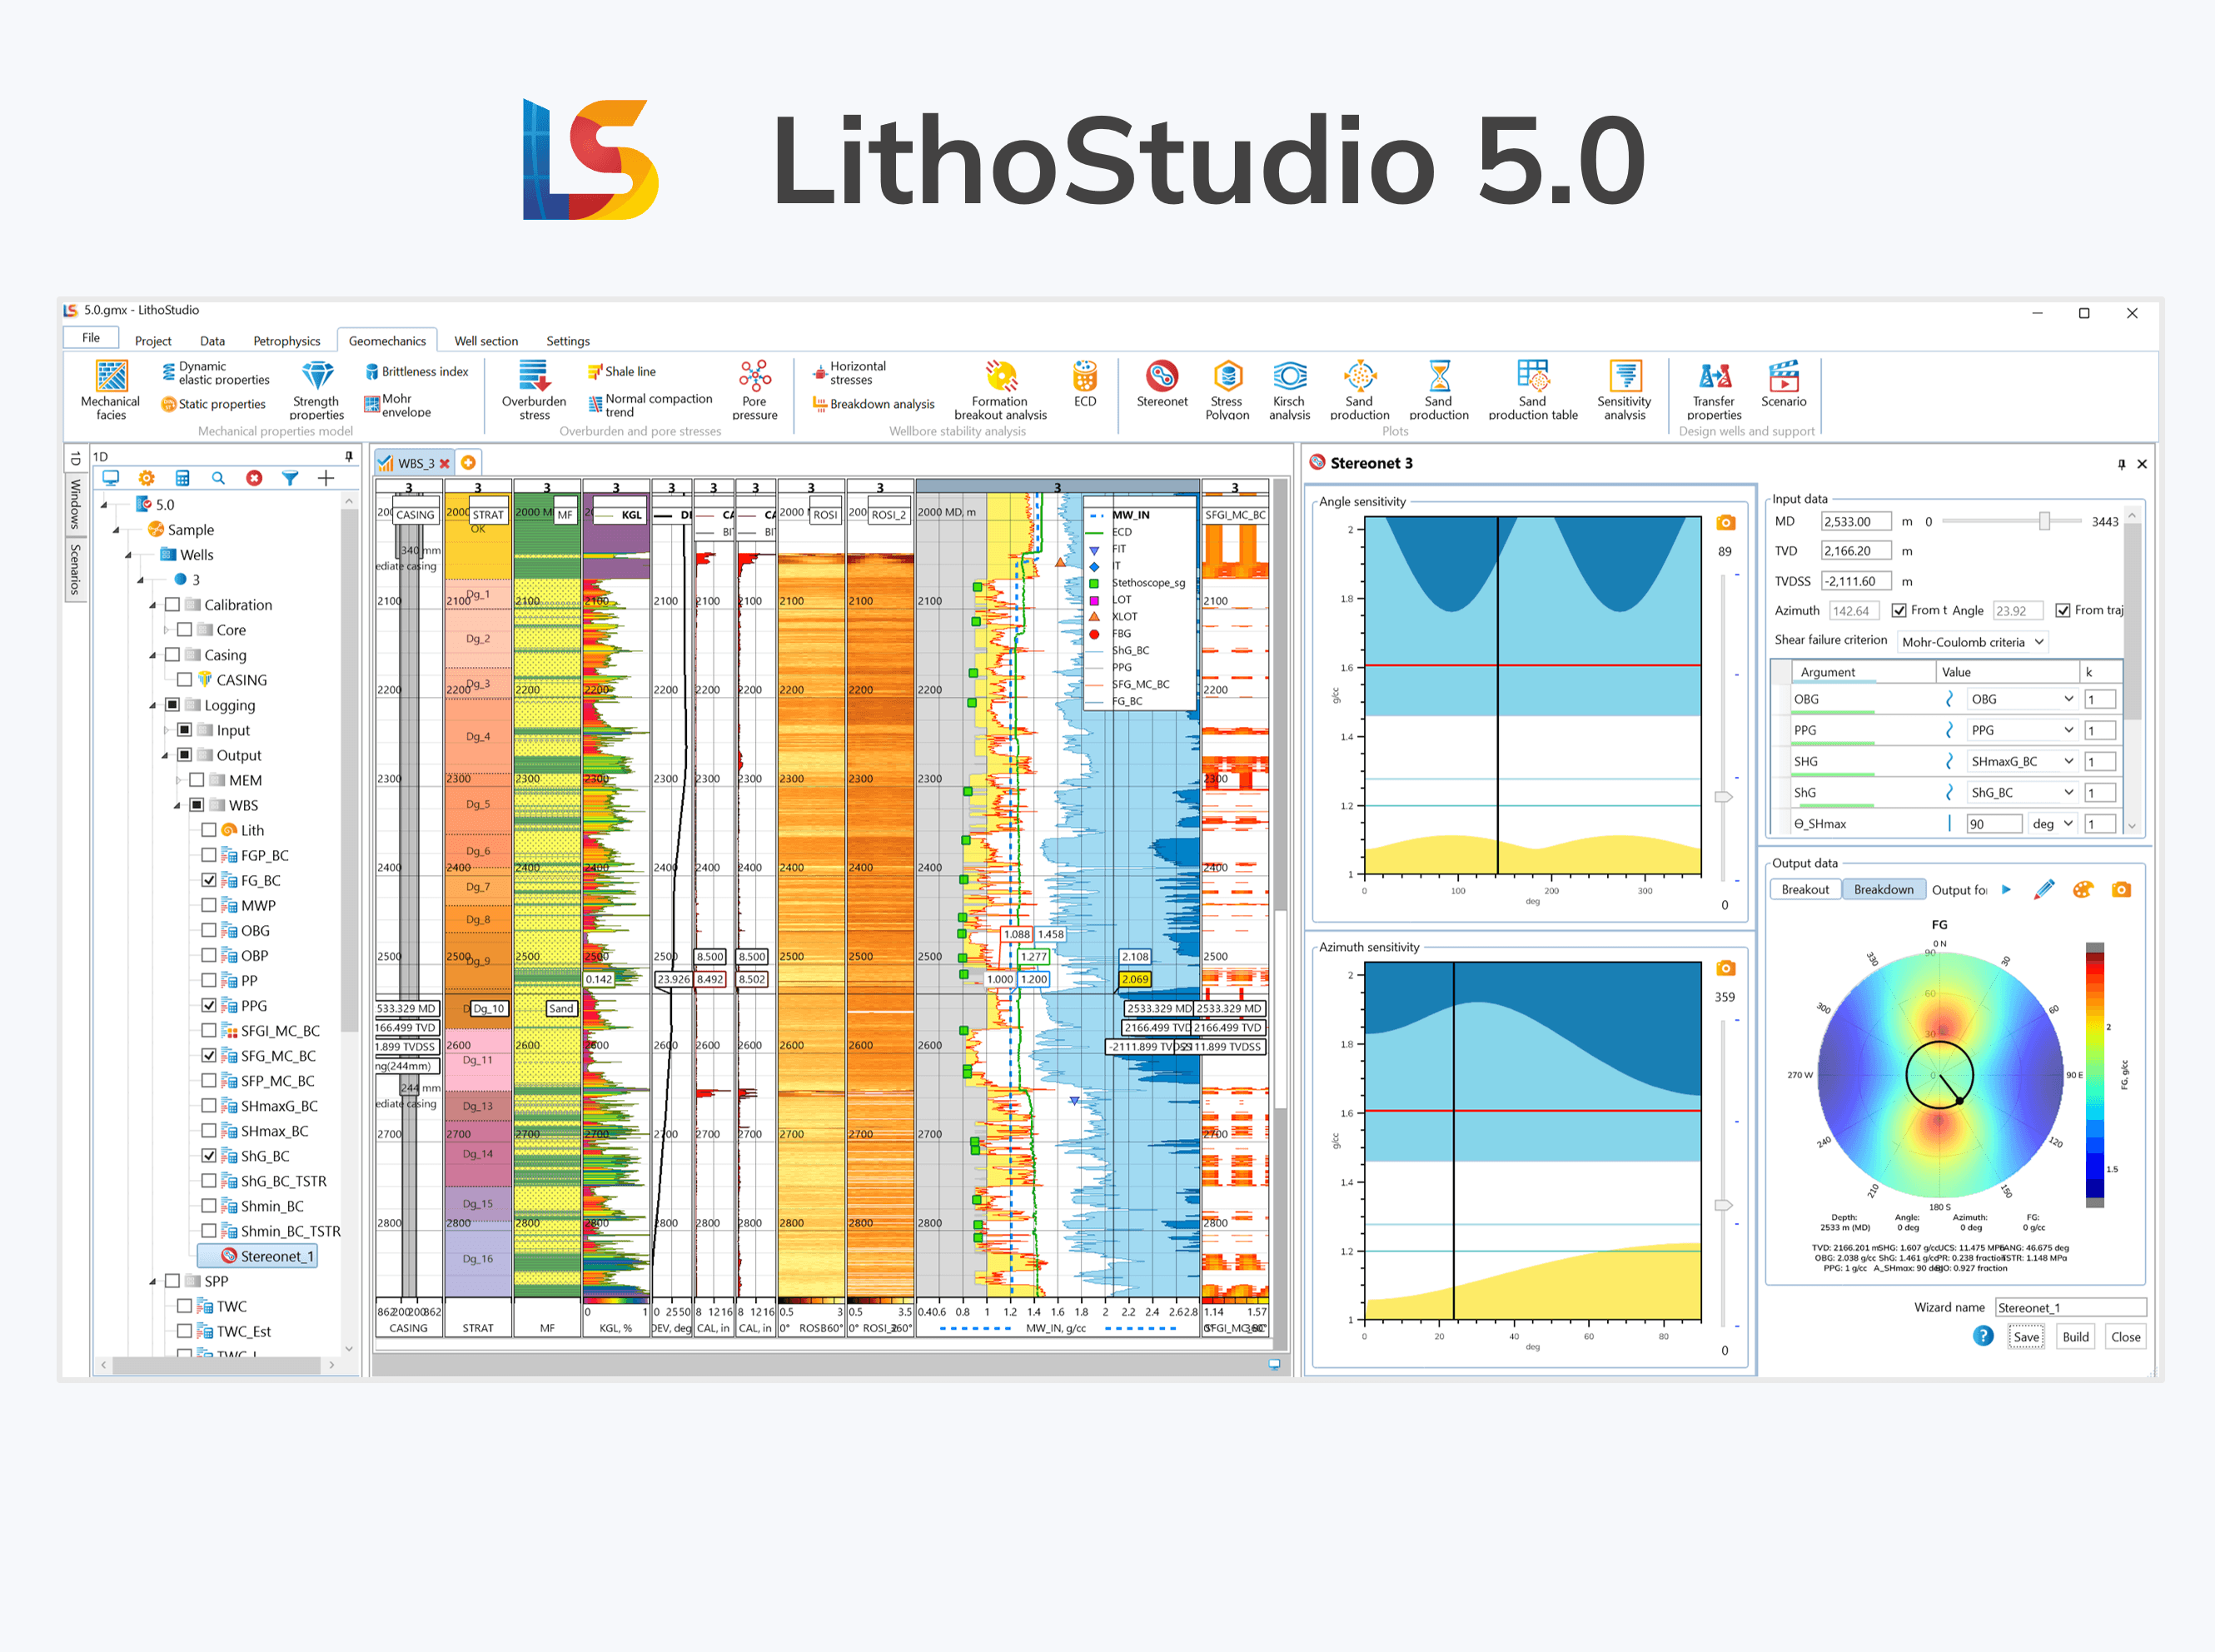
Task: Open Strength properties tool
Action: [x=317, y=390]
